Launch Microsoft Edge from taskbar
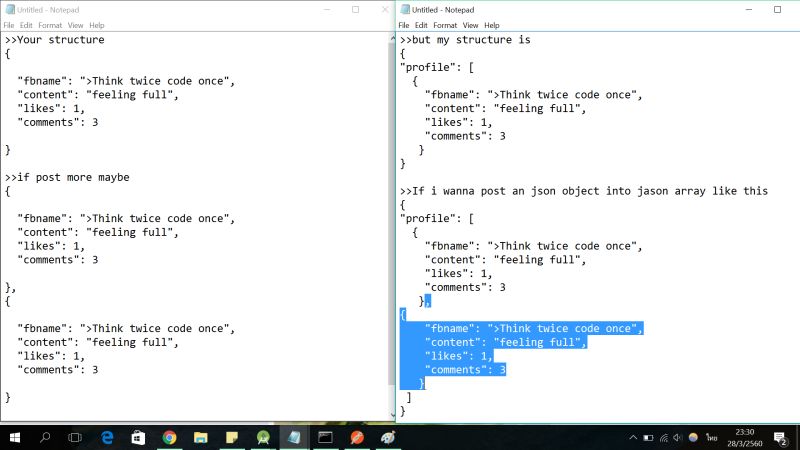This screenshot has width=800, height=450. pyautogui.click(x=107, y=437)
